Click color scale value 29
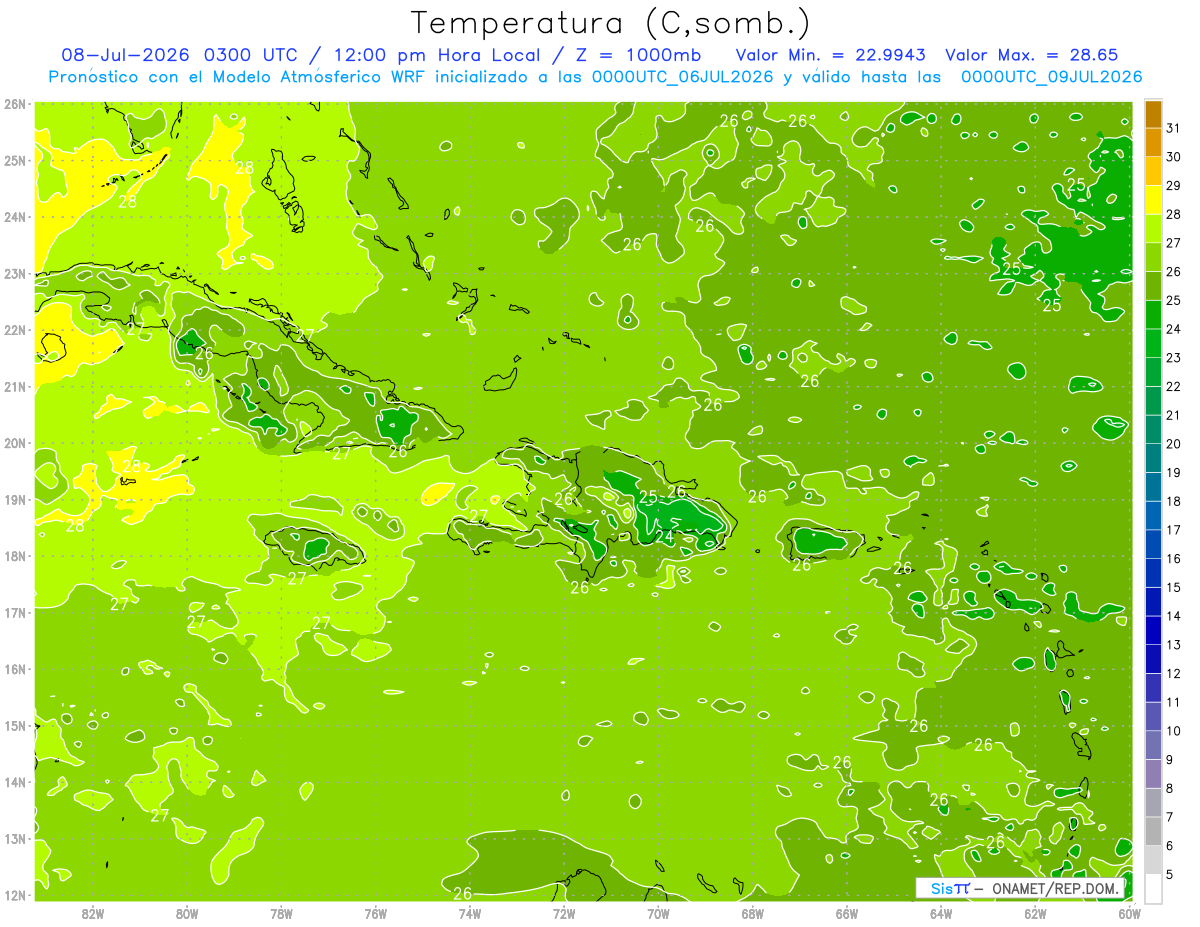 1173,186
